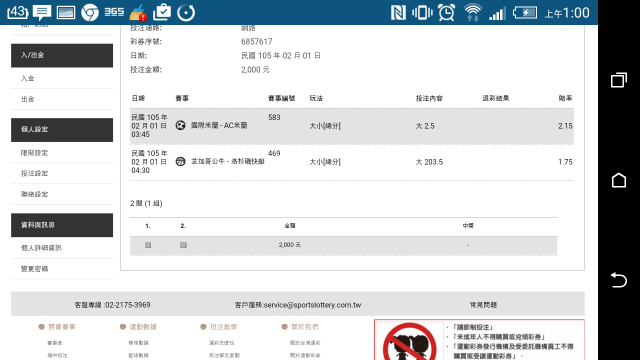
Task: Select the odds value 2.15
Action: 565,126
